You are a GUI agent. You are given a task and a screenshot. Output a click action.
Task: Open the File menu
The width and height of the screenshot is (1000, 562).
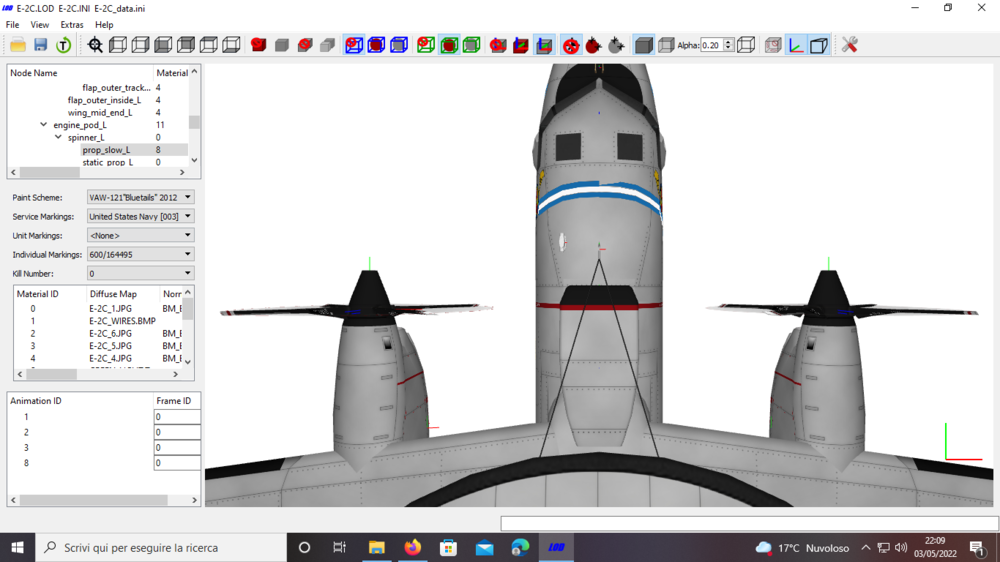[x=12, y=25]
